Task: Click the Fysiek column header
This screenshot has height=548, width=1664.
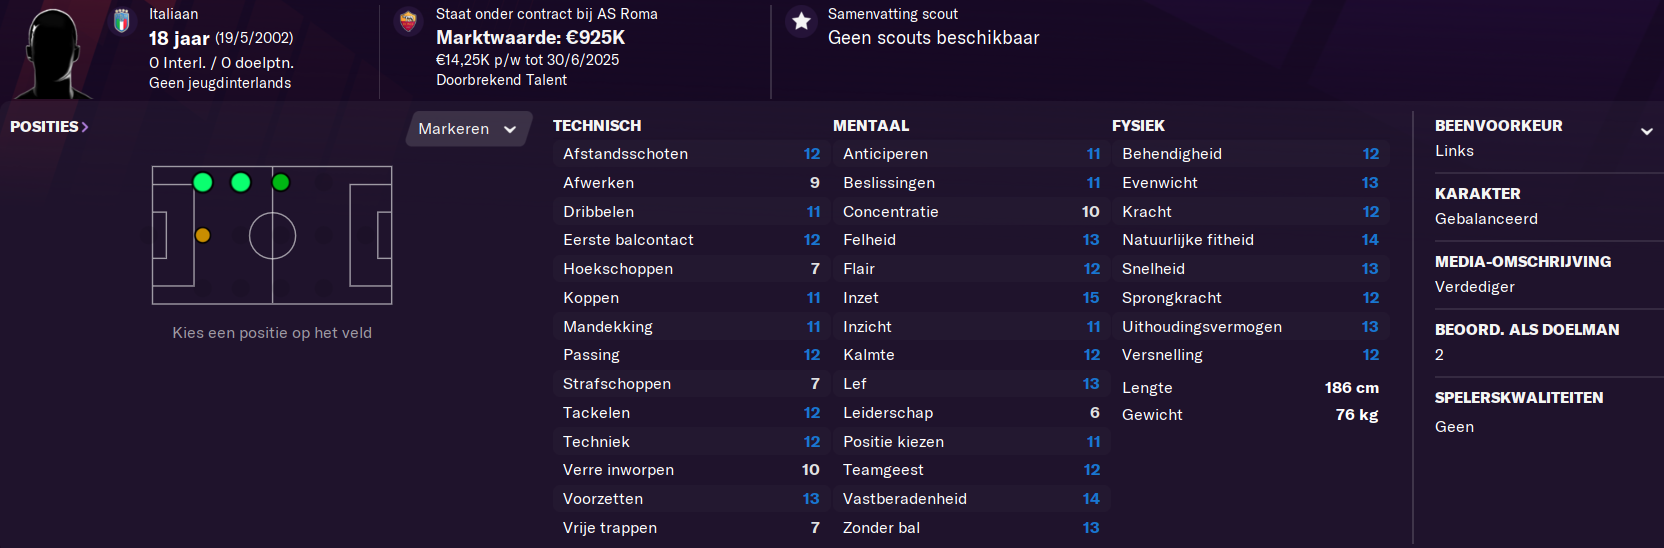Action: pyautogui.click(x=1138, y=126)
